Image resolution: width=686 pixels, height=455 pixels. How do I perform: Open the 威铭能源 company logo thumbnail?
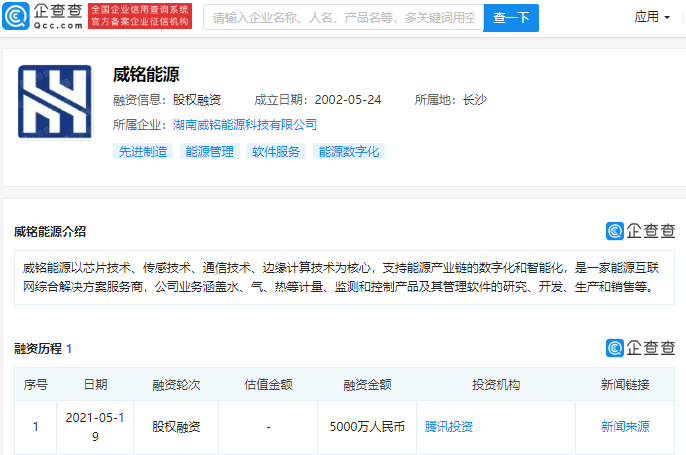55,102
